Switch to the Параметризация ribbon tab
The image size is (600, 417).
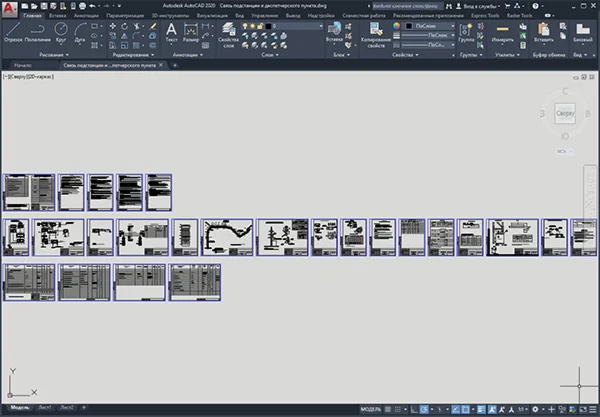[125, 16]
